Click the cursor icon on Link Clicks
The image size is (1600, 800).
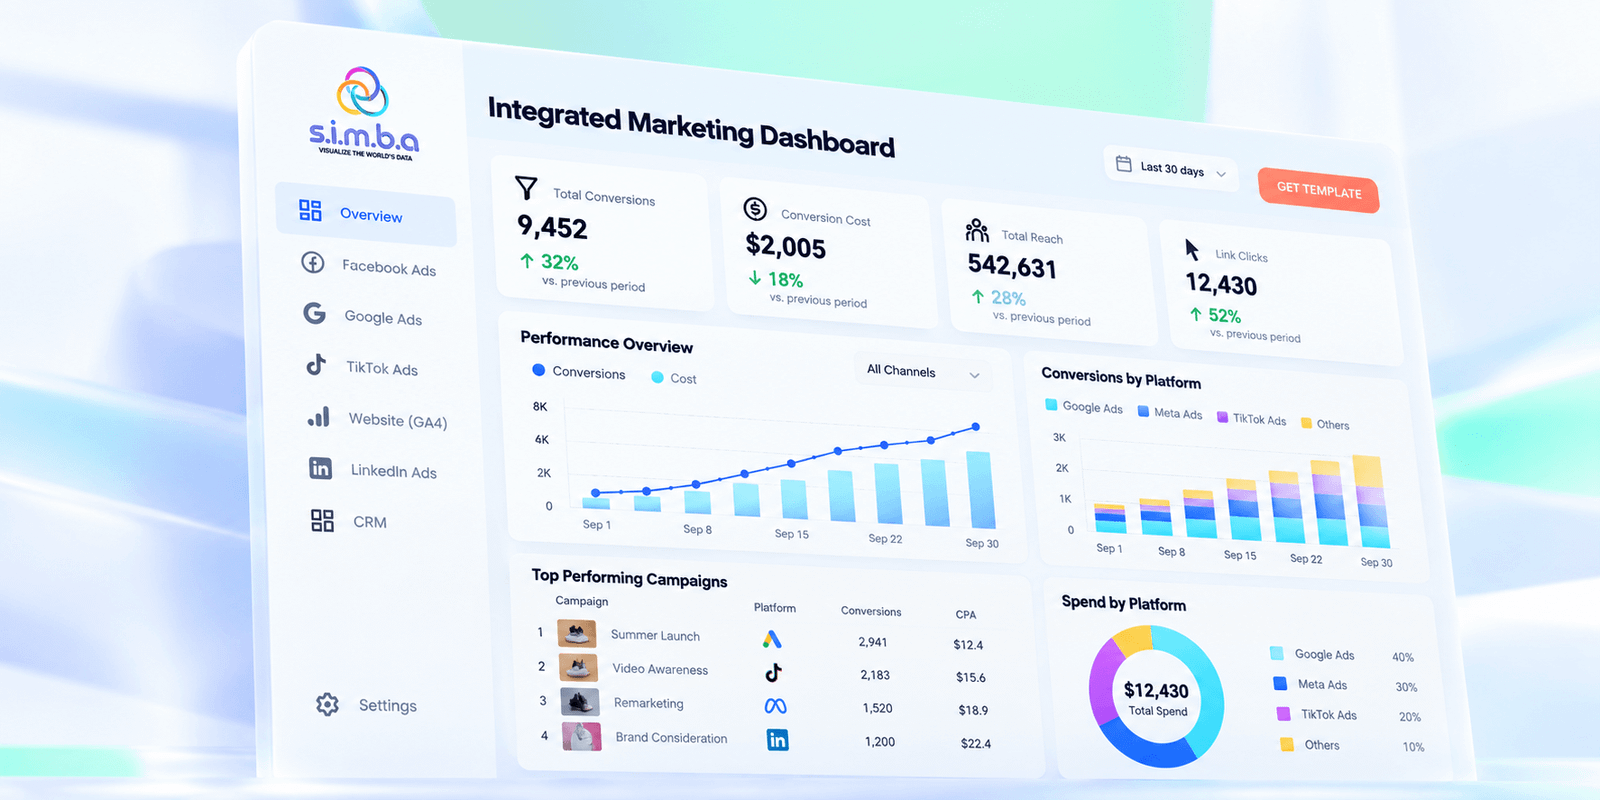tap(1192, 249)
